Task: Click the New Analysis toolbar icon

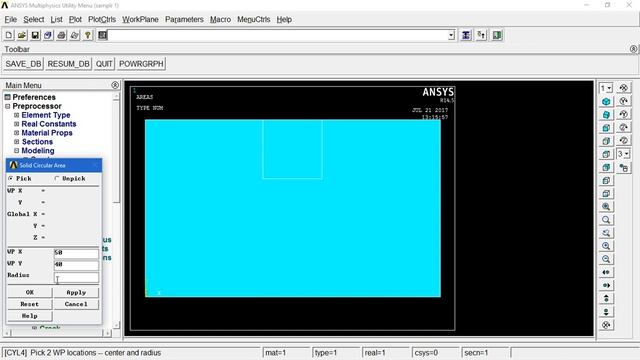Action: 9,35
